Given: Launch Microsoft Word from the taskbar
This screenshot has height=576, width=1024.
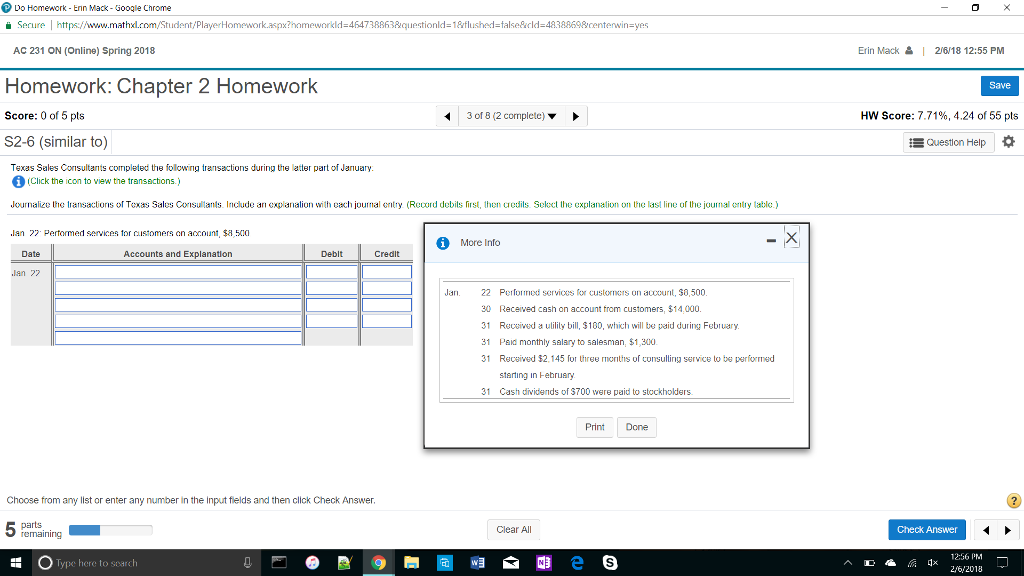Looking at the screenshot, I should pyautogui.click(x=477, y=563).
